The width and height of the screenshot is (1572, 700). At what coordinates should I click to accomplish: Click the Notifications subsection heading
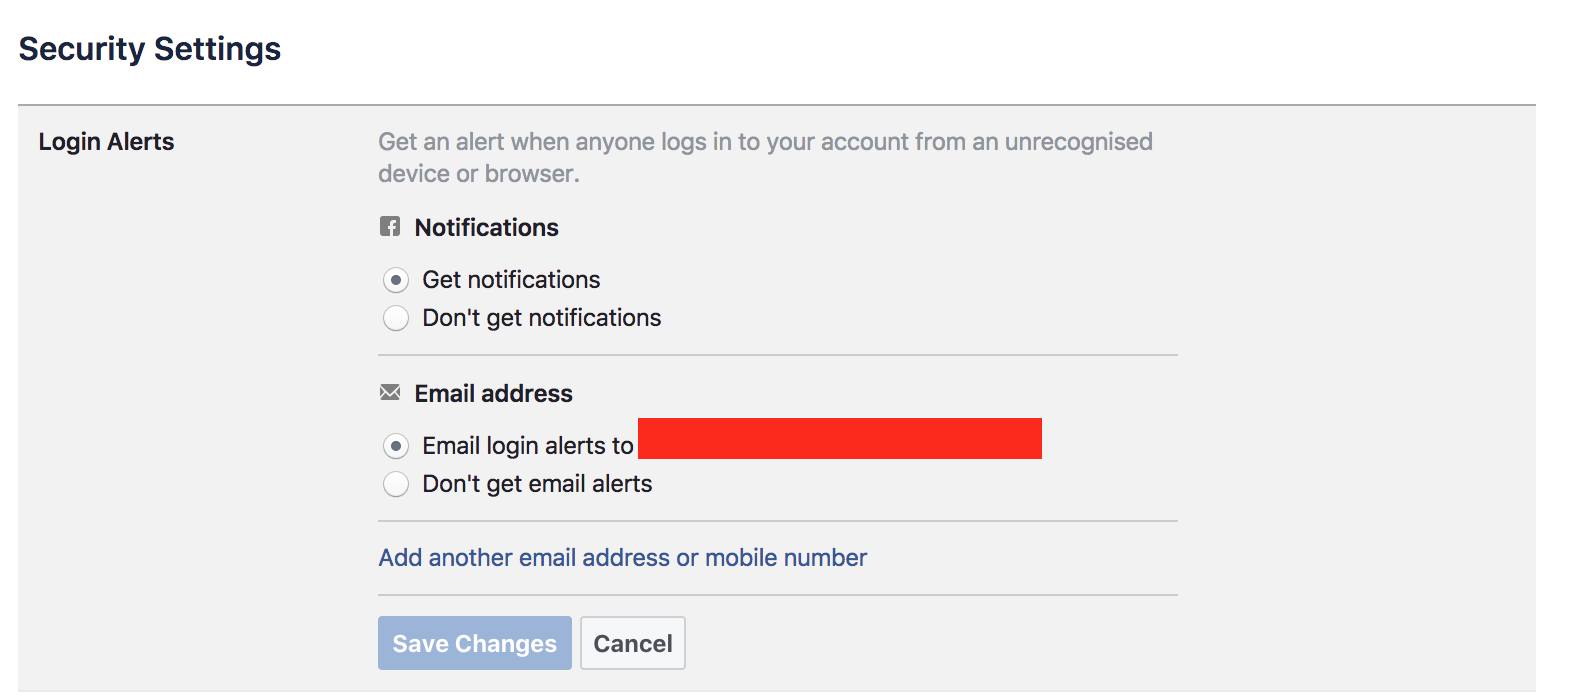pyautogui.click(x=485, y=227)
